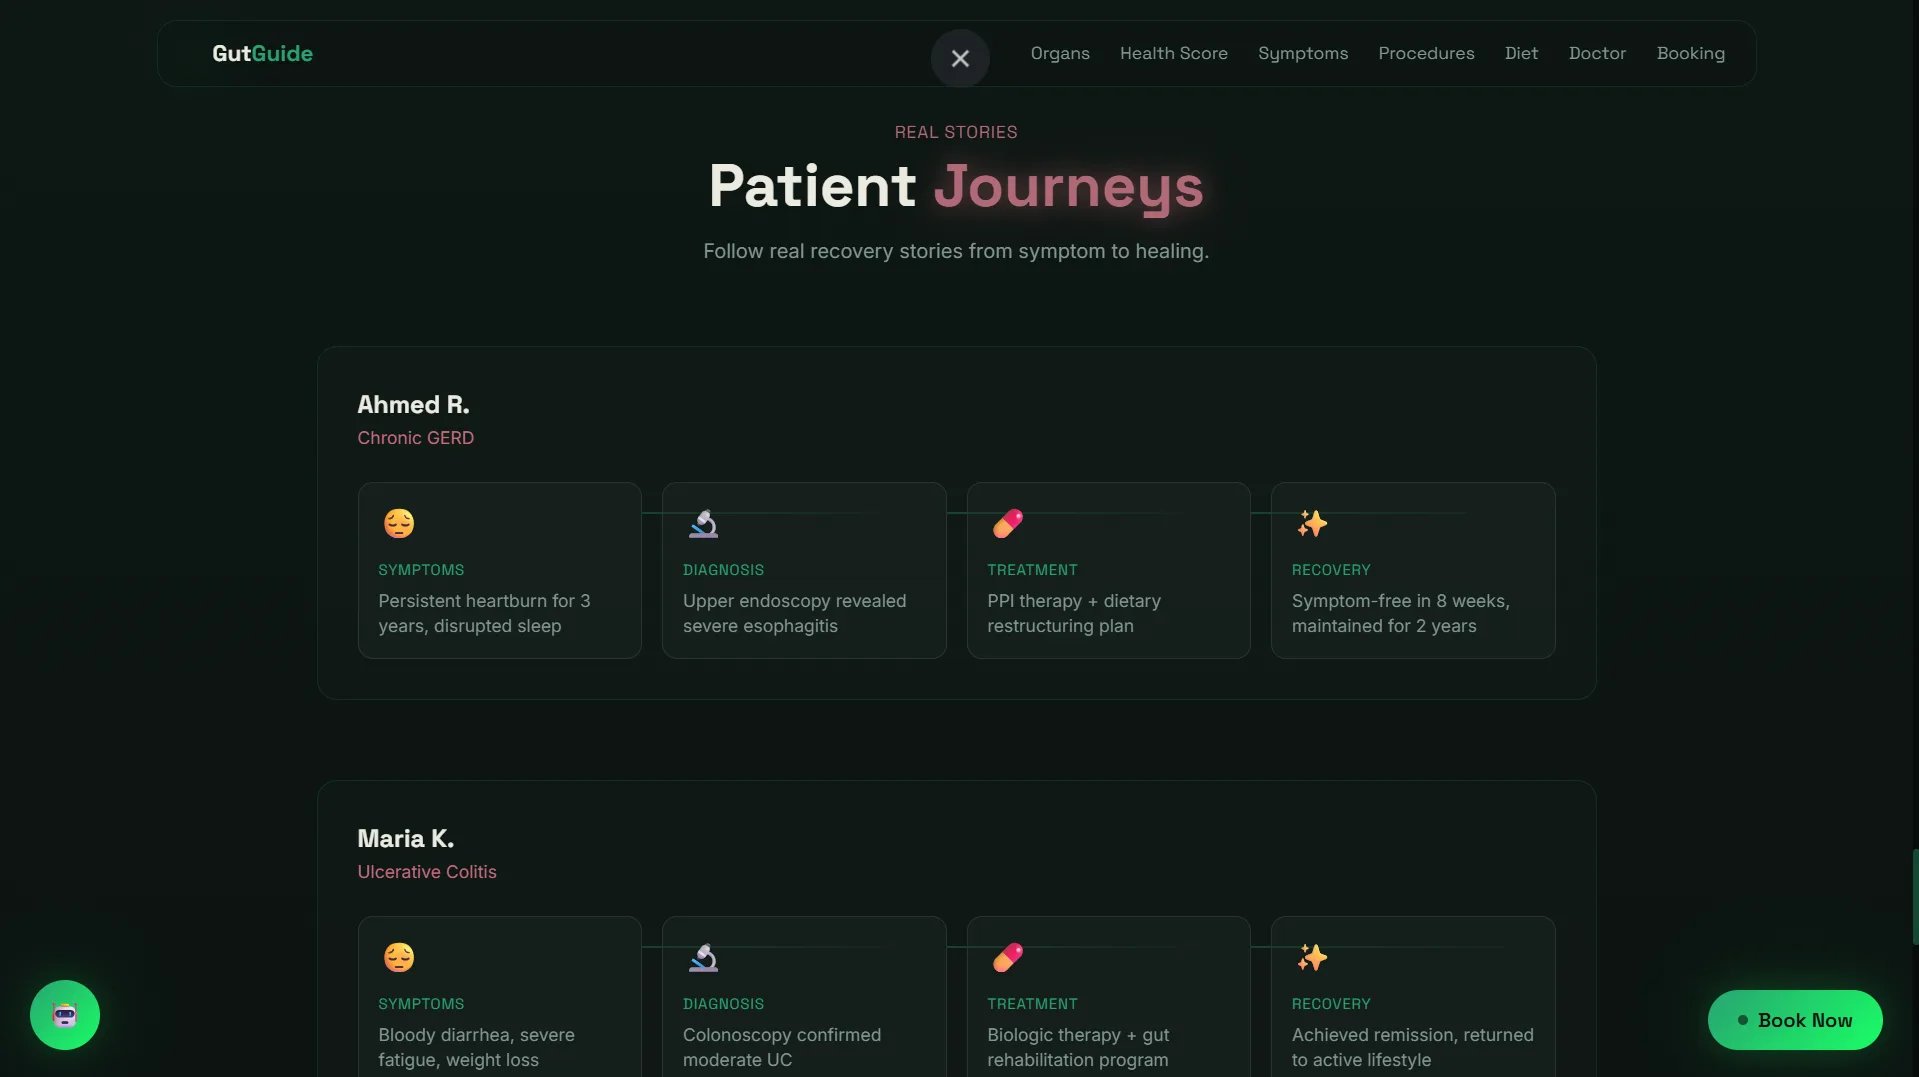This screenshot has height=1077, width=1919.
Task: Open the chatbot robot assistant icon
Action: tap(65, 1015)
